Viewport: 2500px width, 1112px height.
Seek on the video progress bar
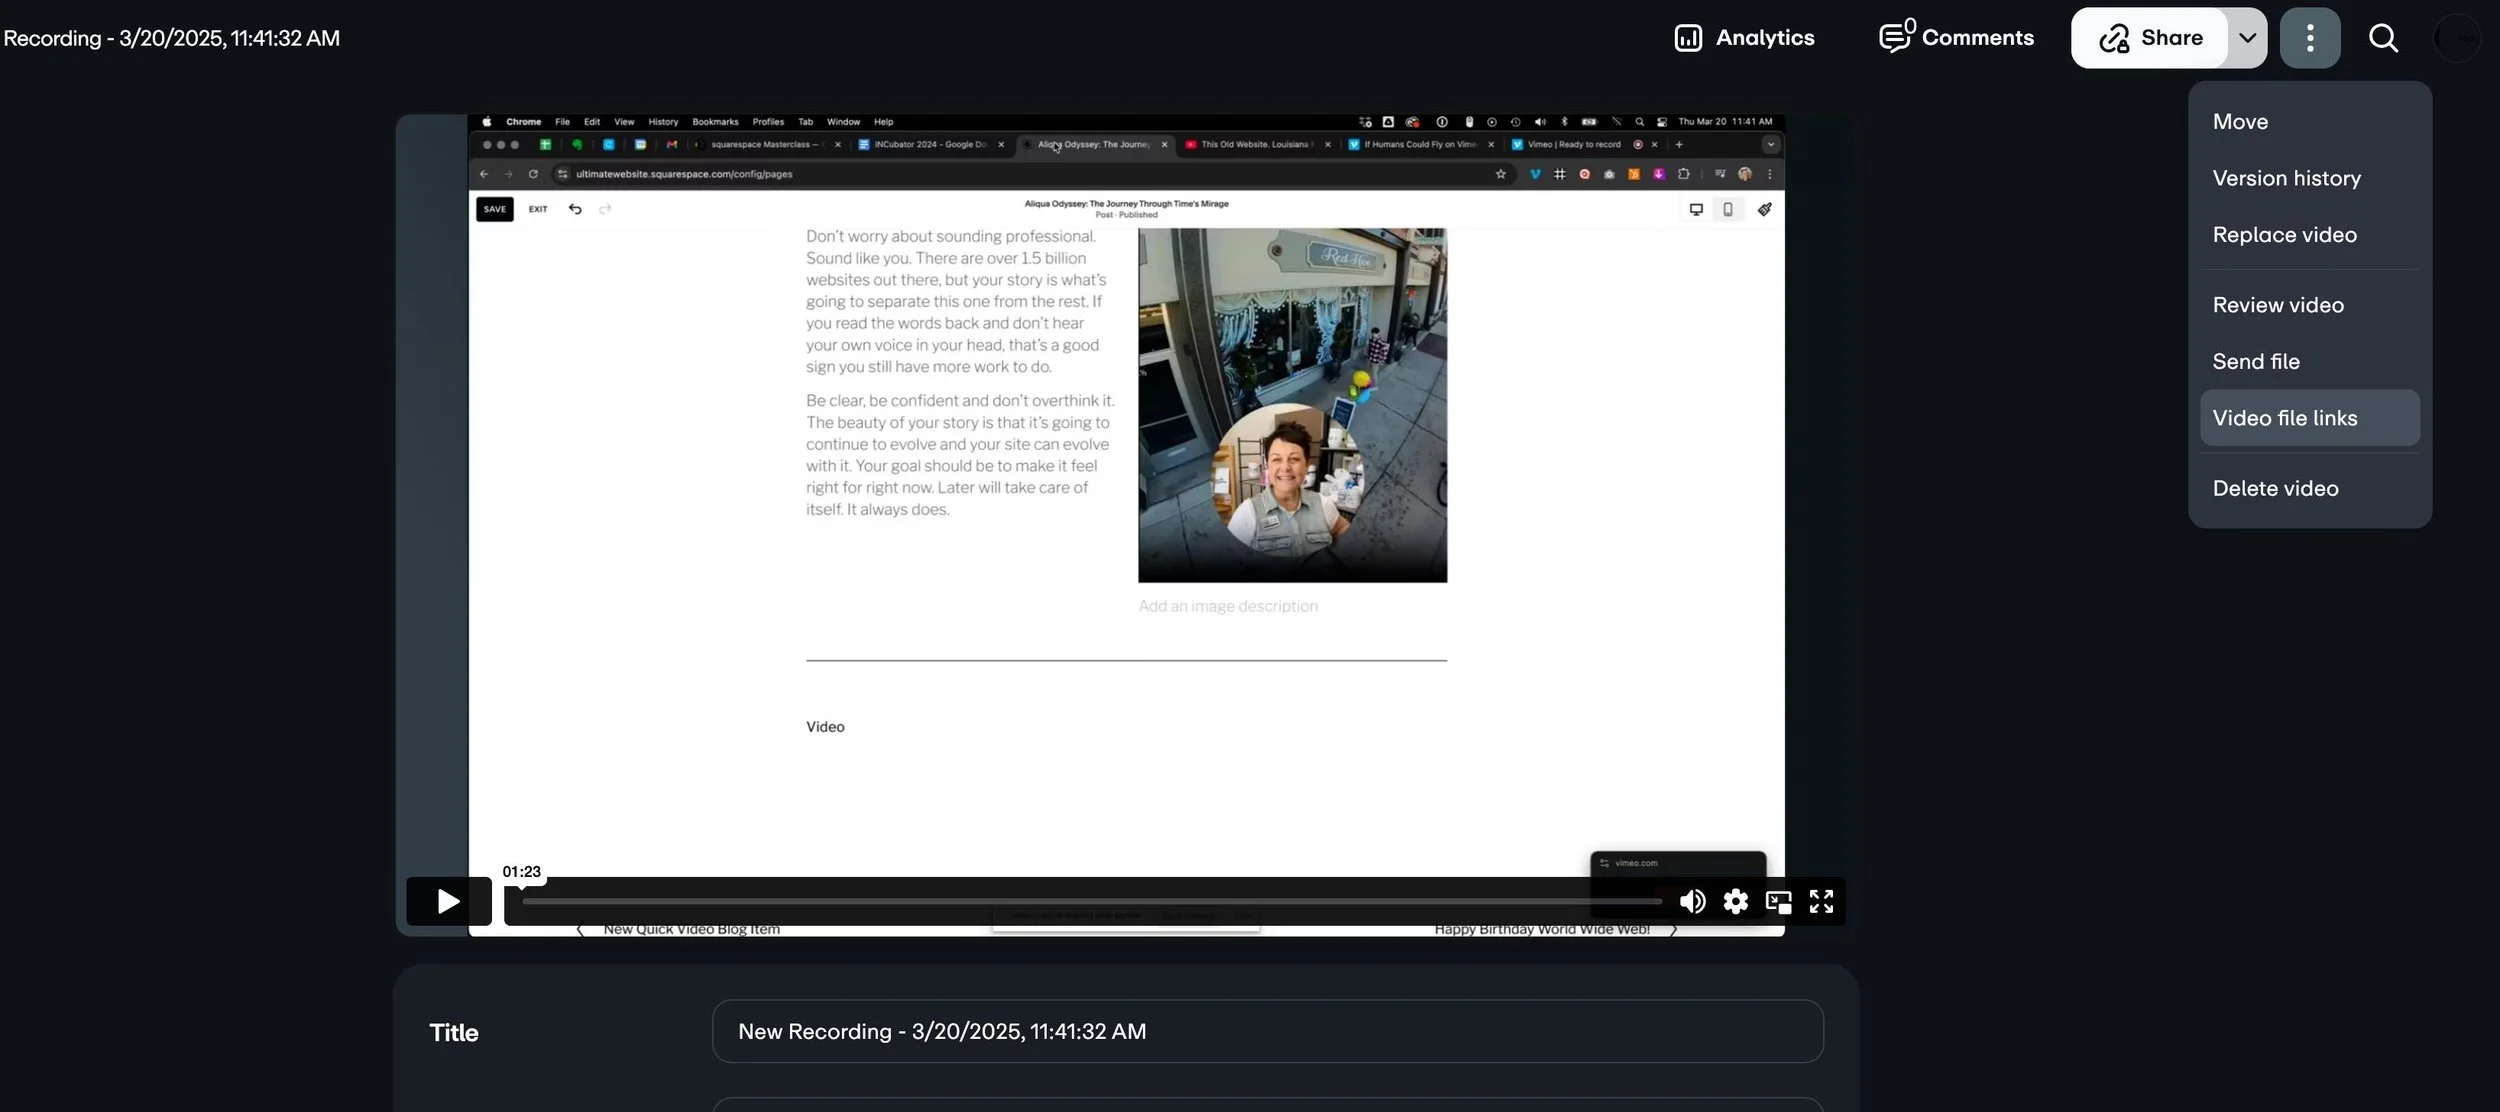pyautogui.click(x=1090, y=901)
